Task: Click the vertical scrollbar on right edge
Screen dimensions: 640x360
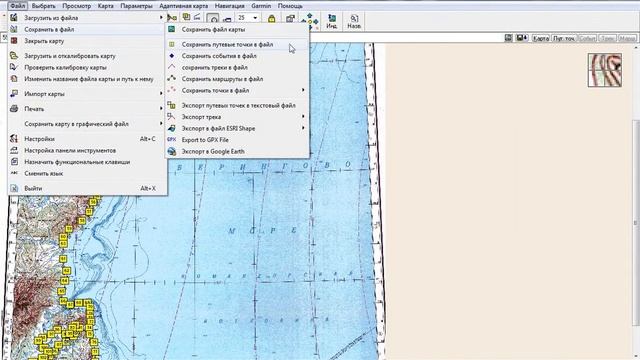Action: 637,222
